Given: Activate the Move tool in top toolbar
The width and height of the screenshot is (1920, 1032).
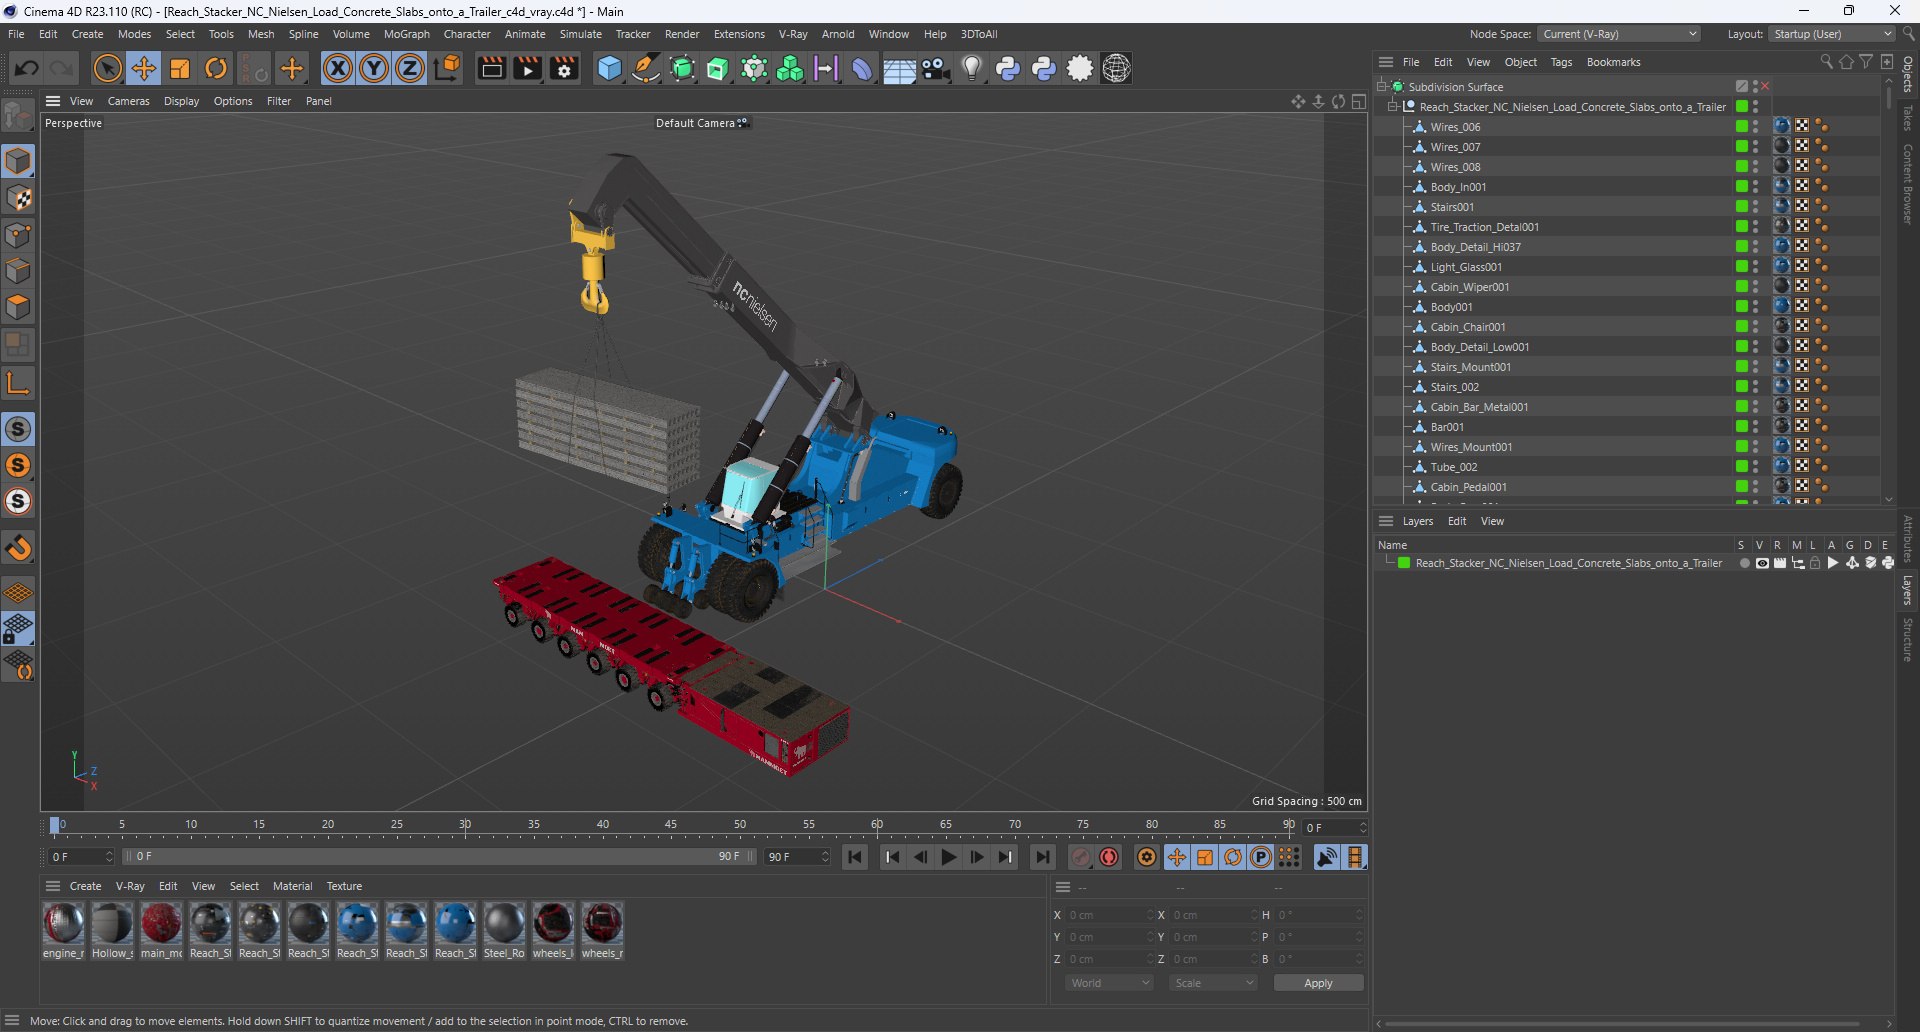Looking at the screenshot, I should point(144,68).
